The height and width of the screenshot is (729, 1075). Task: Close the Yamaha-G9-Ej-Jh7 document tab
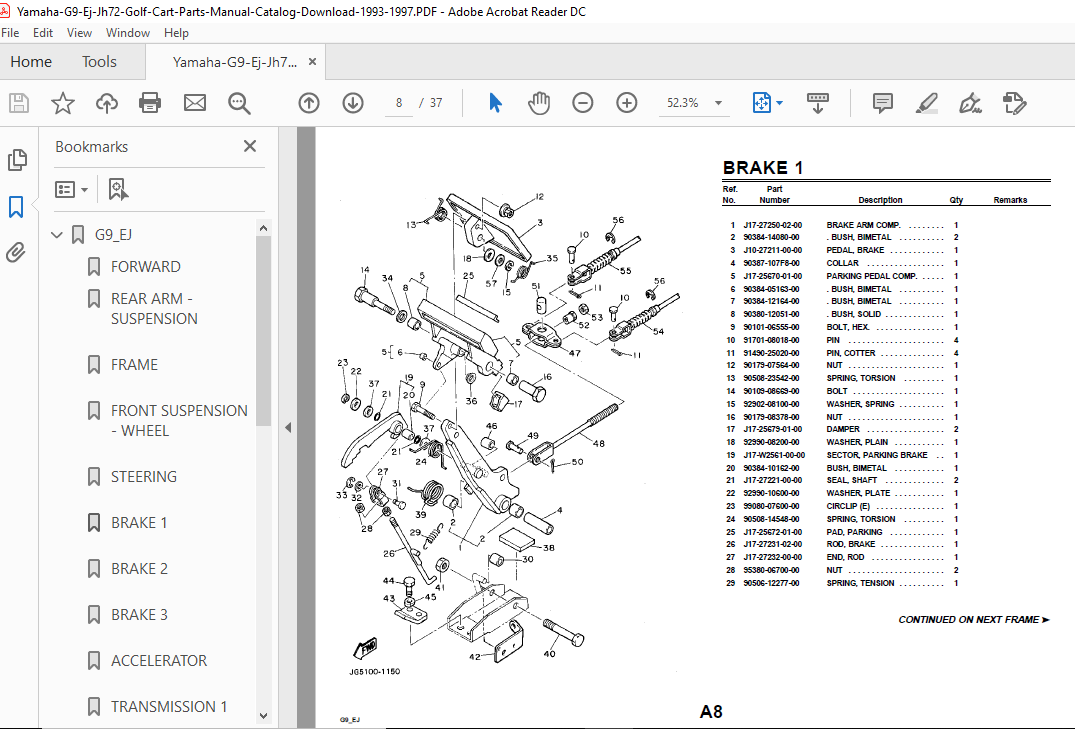tap(312, 62)
